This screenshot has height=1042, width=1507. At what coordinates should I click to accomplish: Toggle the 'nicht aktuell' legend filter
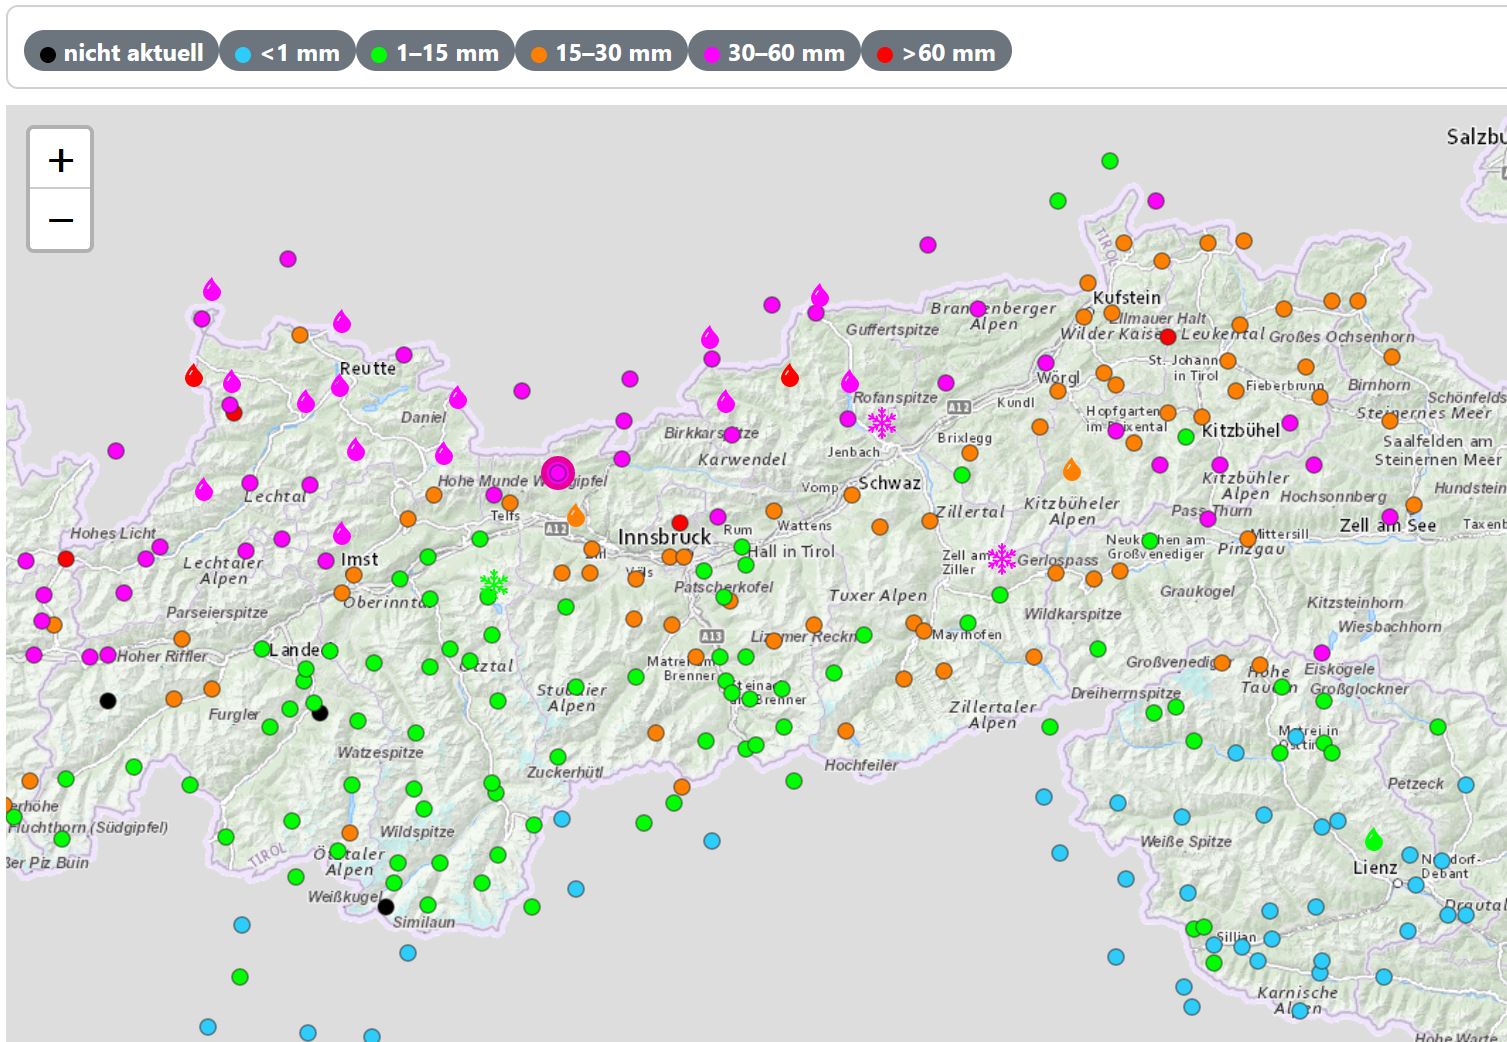(121, 53)
